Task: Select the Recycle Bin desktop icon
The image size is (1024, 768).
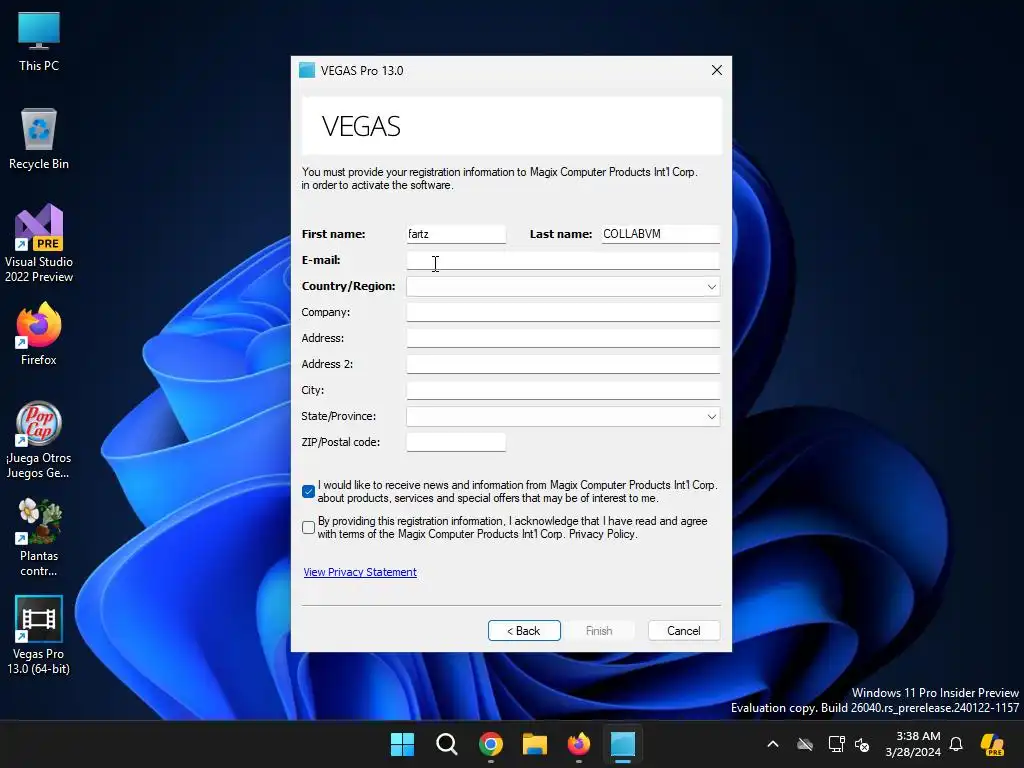Action: click(x=39, y=139)
